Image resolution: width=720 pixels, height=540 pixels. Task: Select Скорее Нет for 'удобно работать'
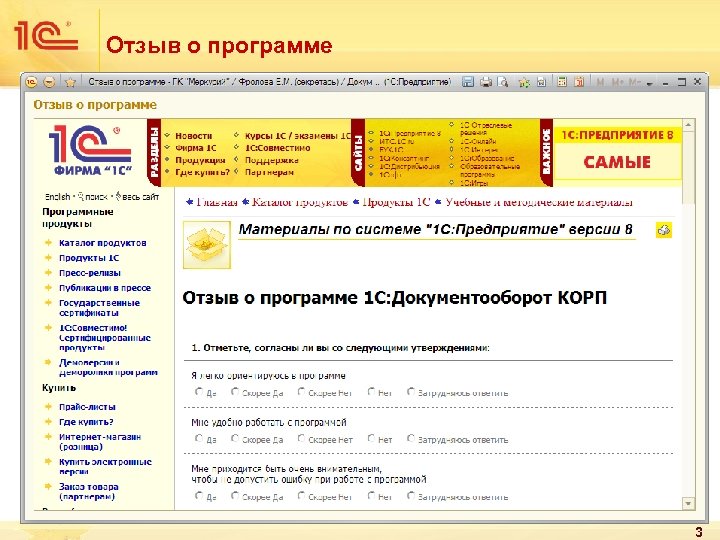click(301, 439)
